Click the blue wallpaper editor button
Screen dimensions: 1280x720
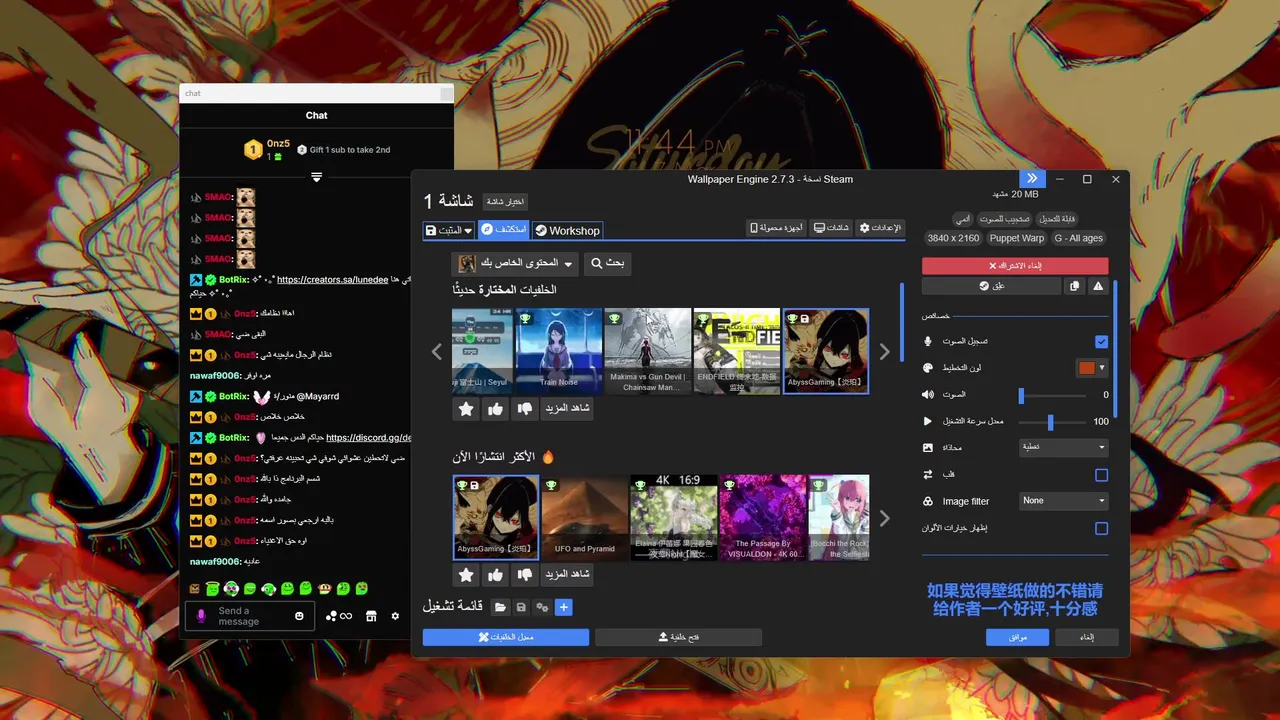(506, 637)
